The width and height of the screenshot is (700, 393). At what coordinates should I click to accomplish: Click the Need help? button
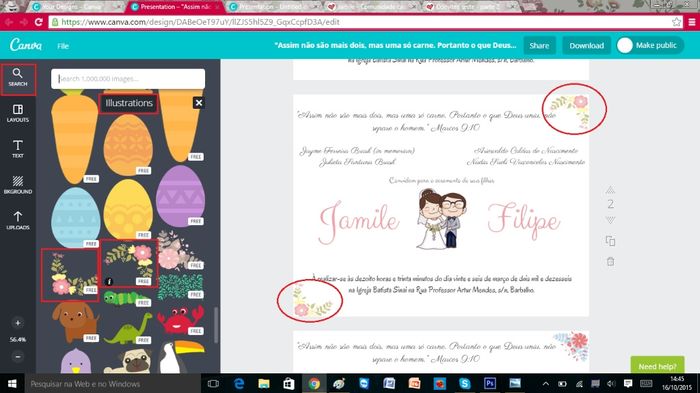coord(657,366)
